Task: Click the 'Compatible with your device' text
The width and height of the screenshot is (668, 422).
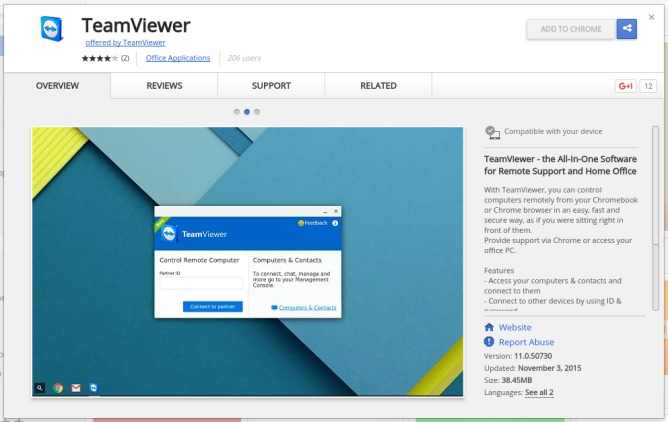Action: pyautogui.click(x=553, y=132)
